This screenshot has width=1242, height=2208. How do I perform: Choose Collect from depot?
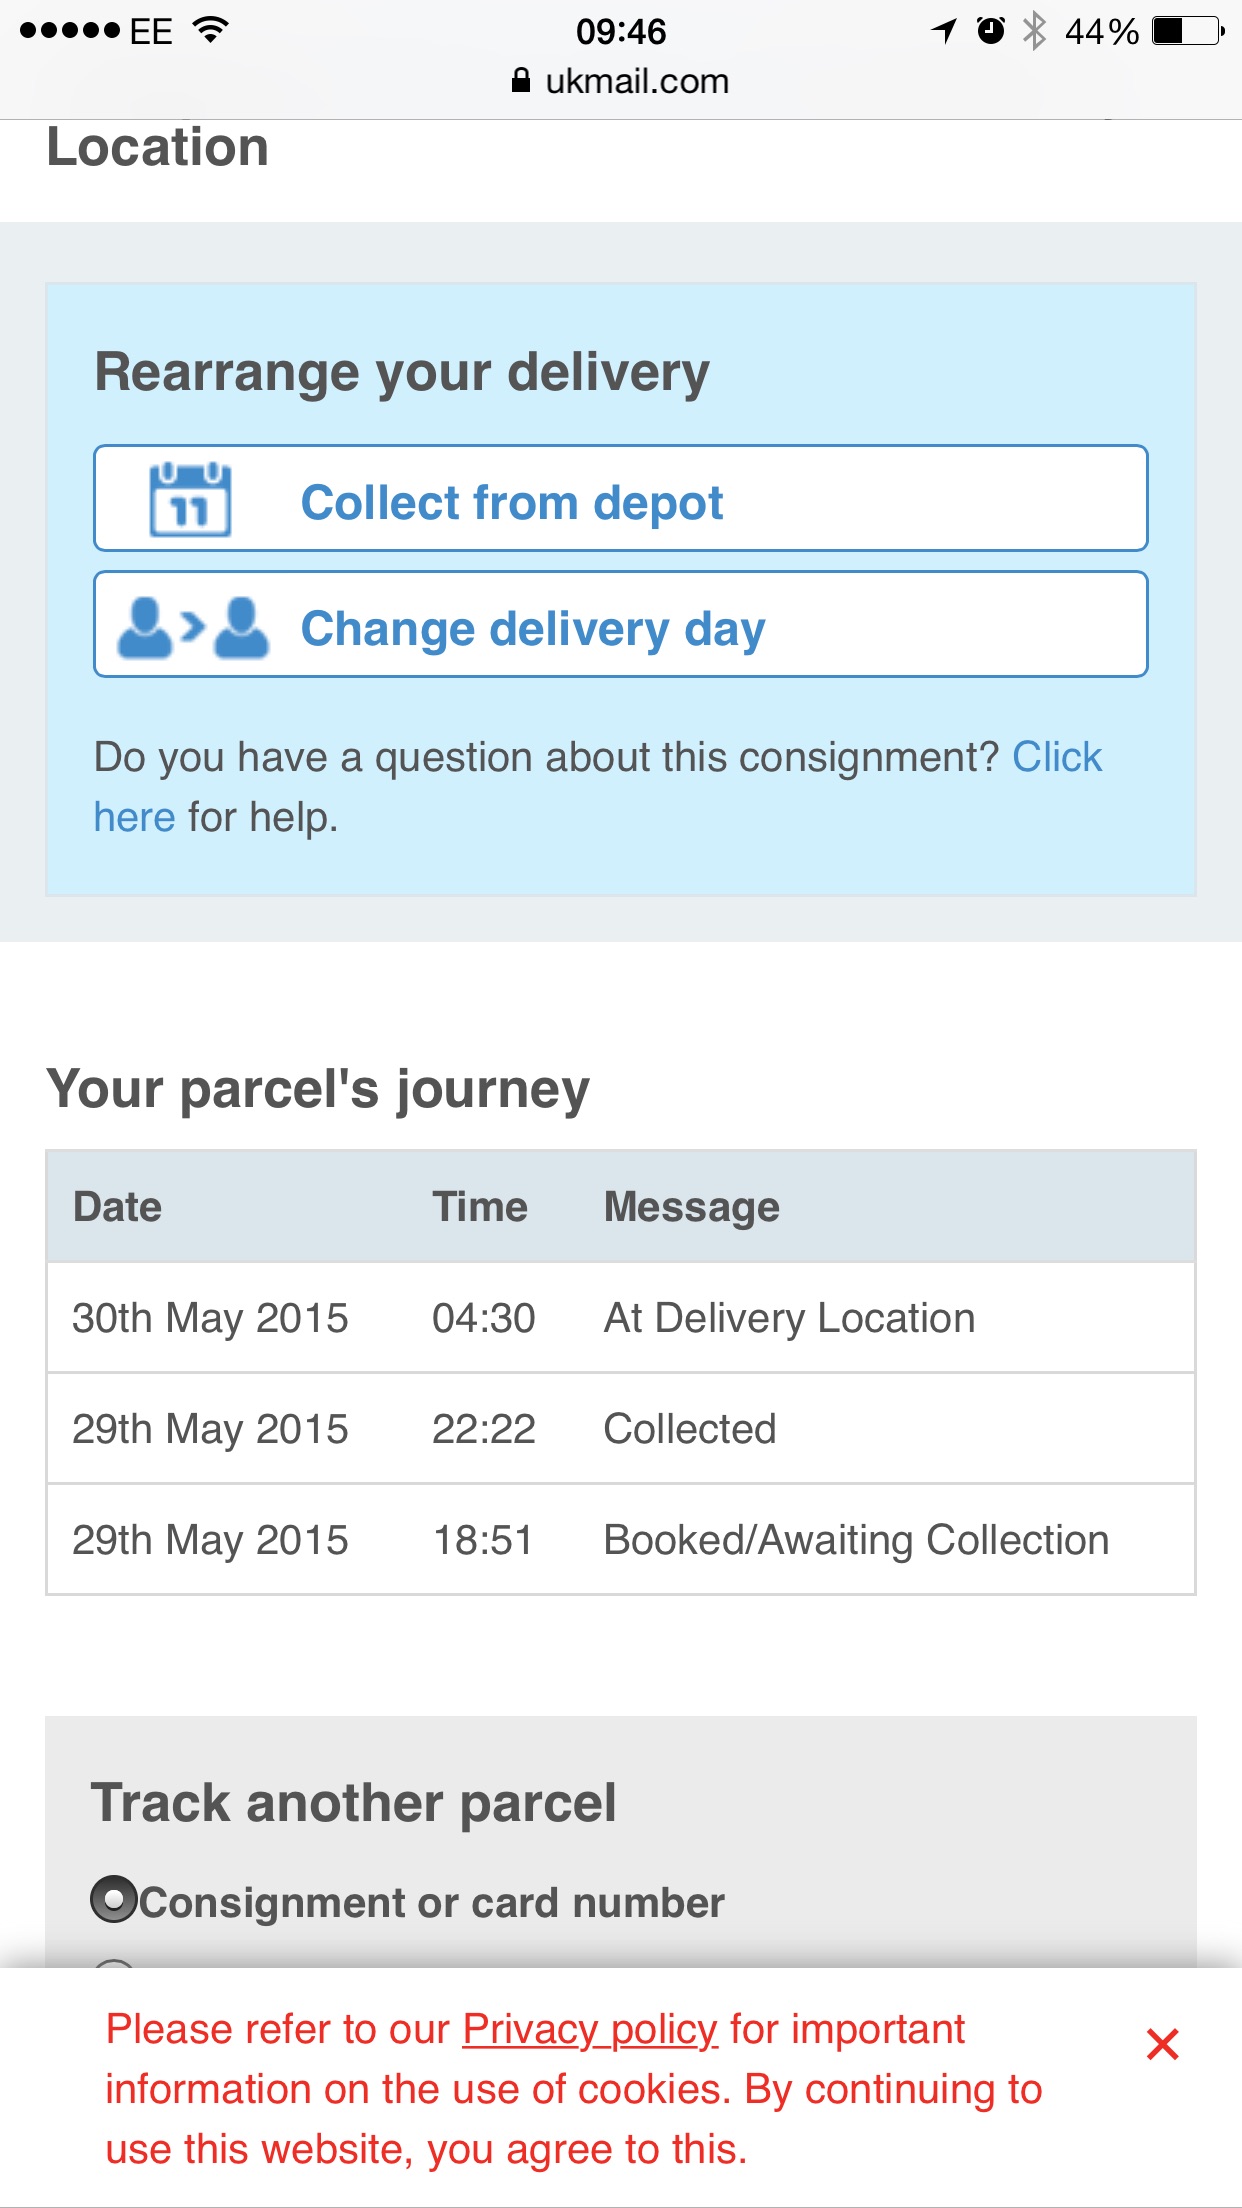click(621, 498)
